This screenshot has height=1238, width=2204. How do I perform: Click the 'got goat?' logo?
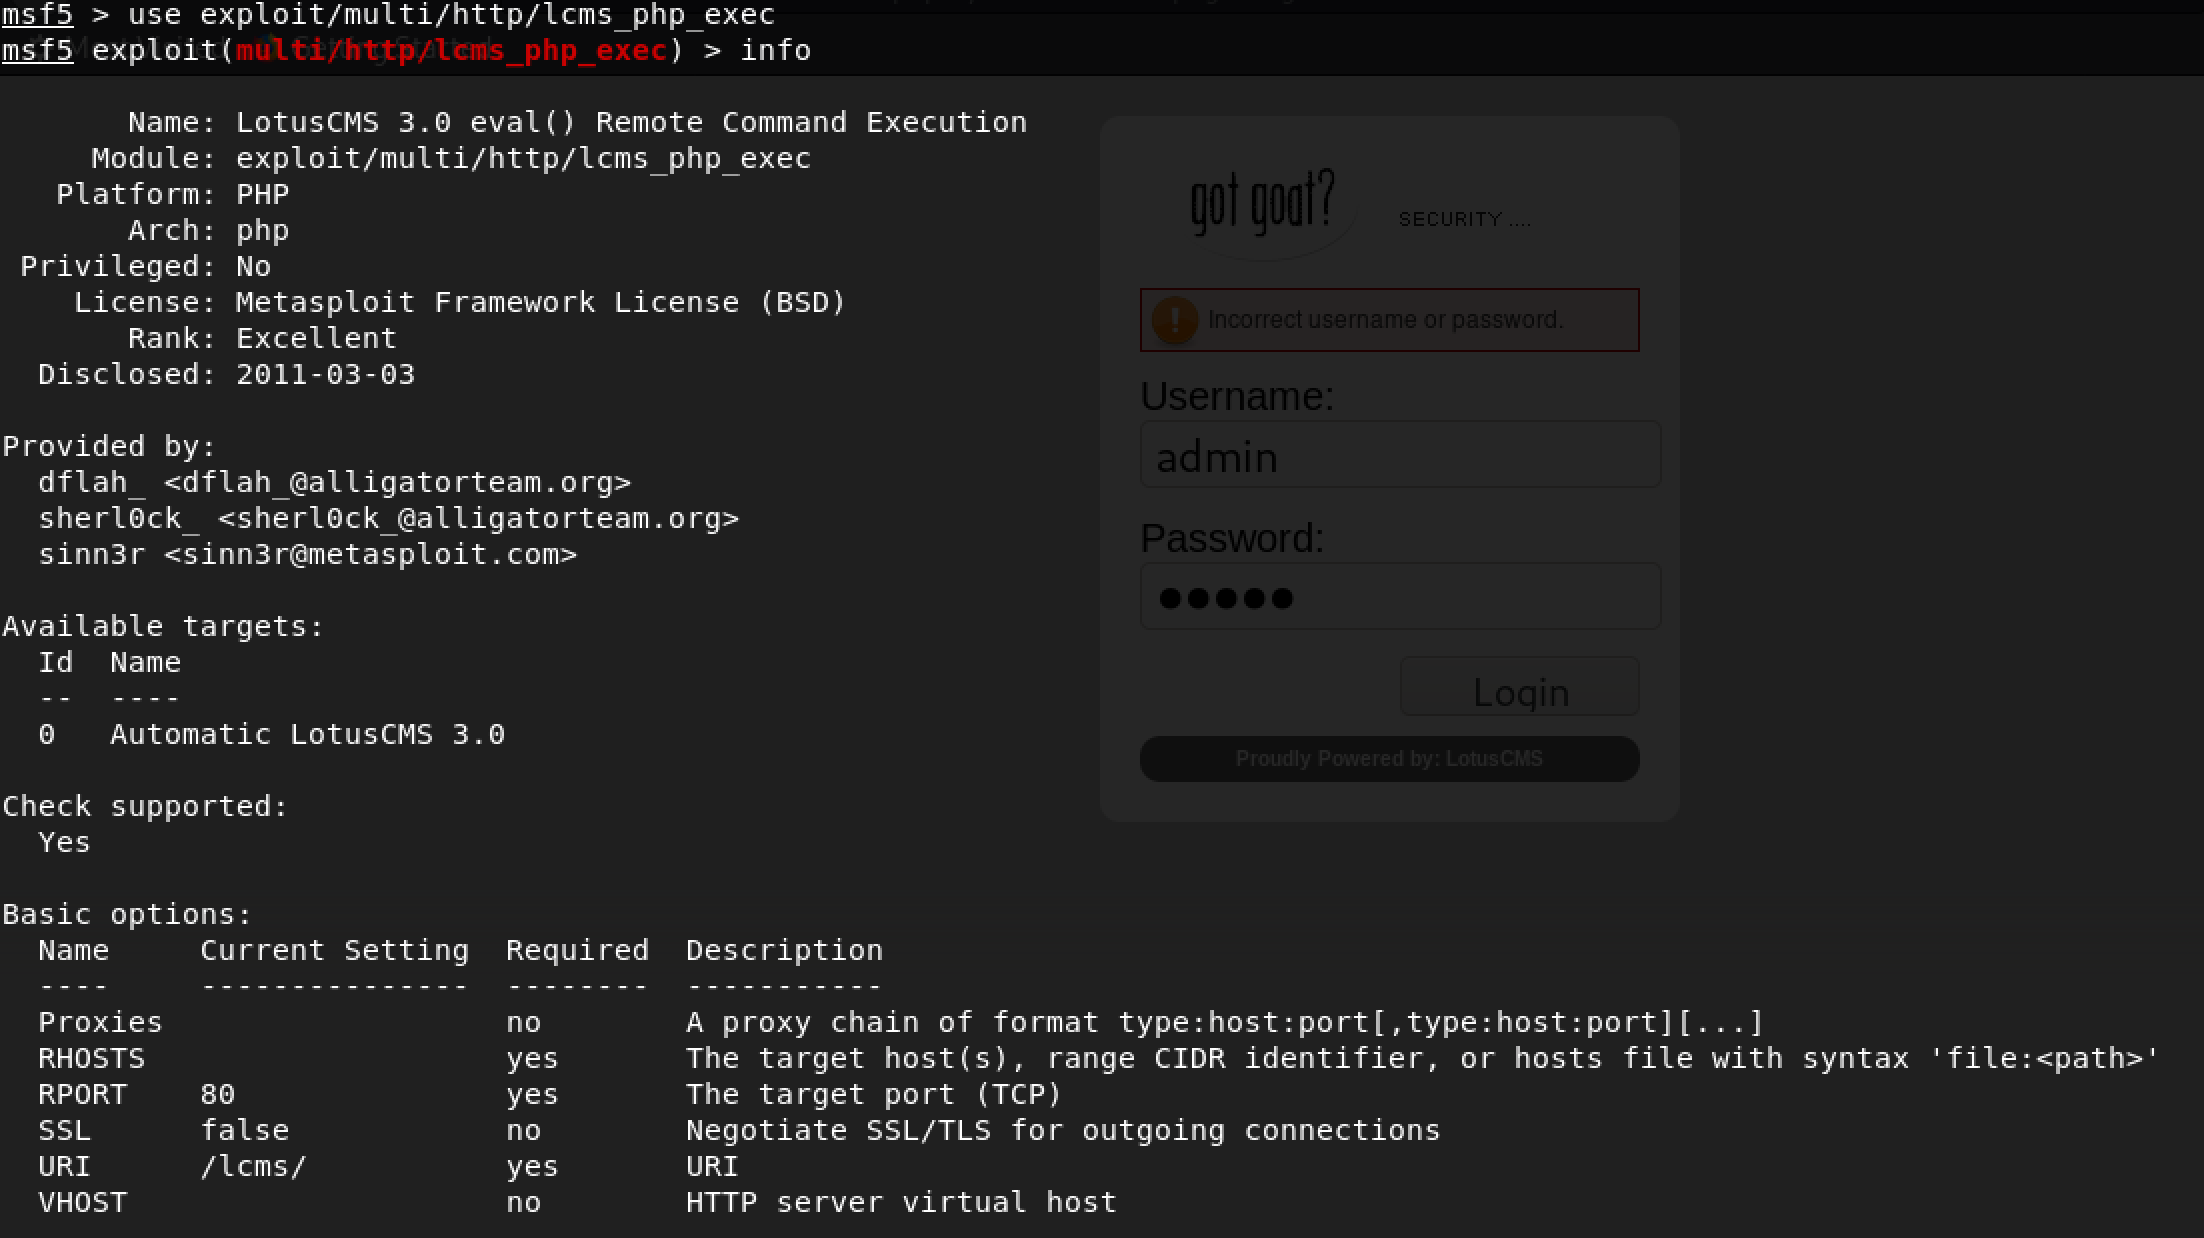pyautogui.click(x=1262, y=205)
